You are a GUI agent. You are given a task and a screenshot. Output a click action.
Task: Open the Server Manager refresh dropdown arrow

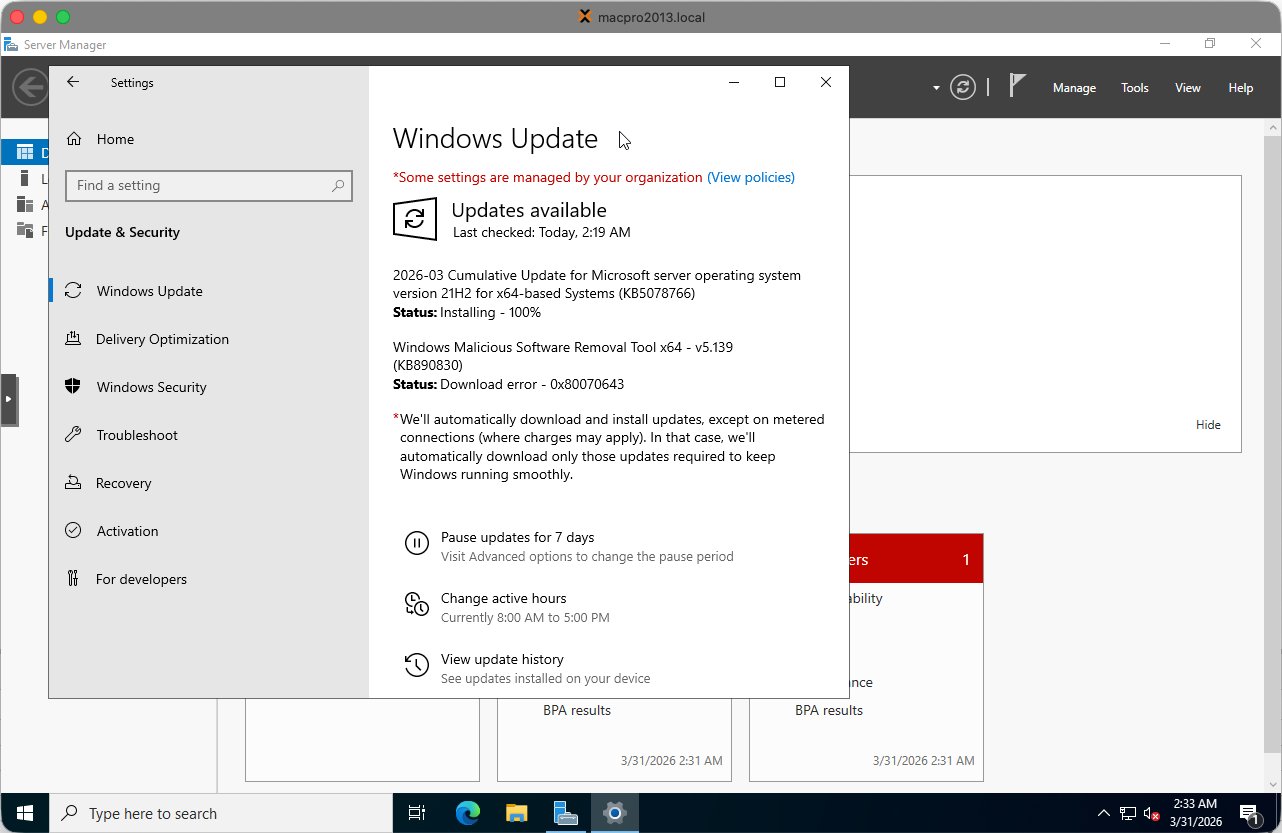click(x=934, y=88)
